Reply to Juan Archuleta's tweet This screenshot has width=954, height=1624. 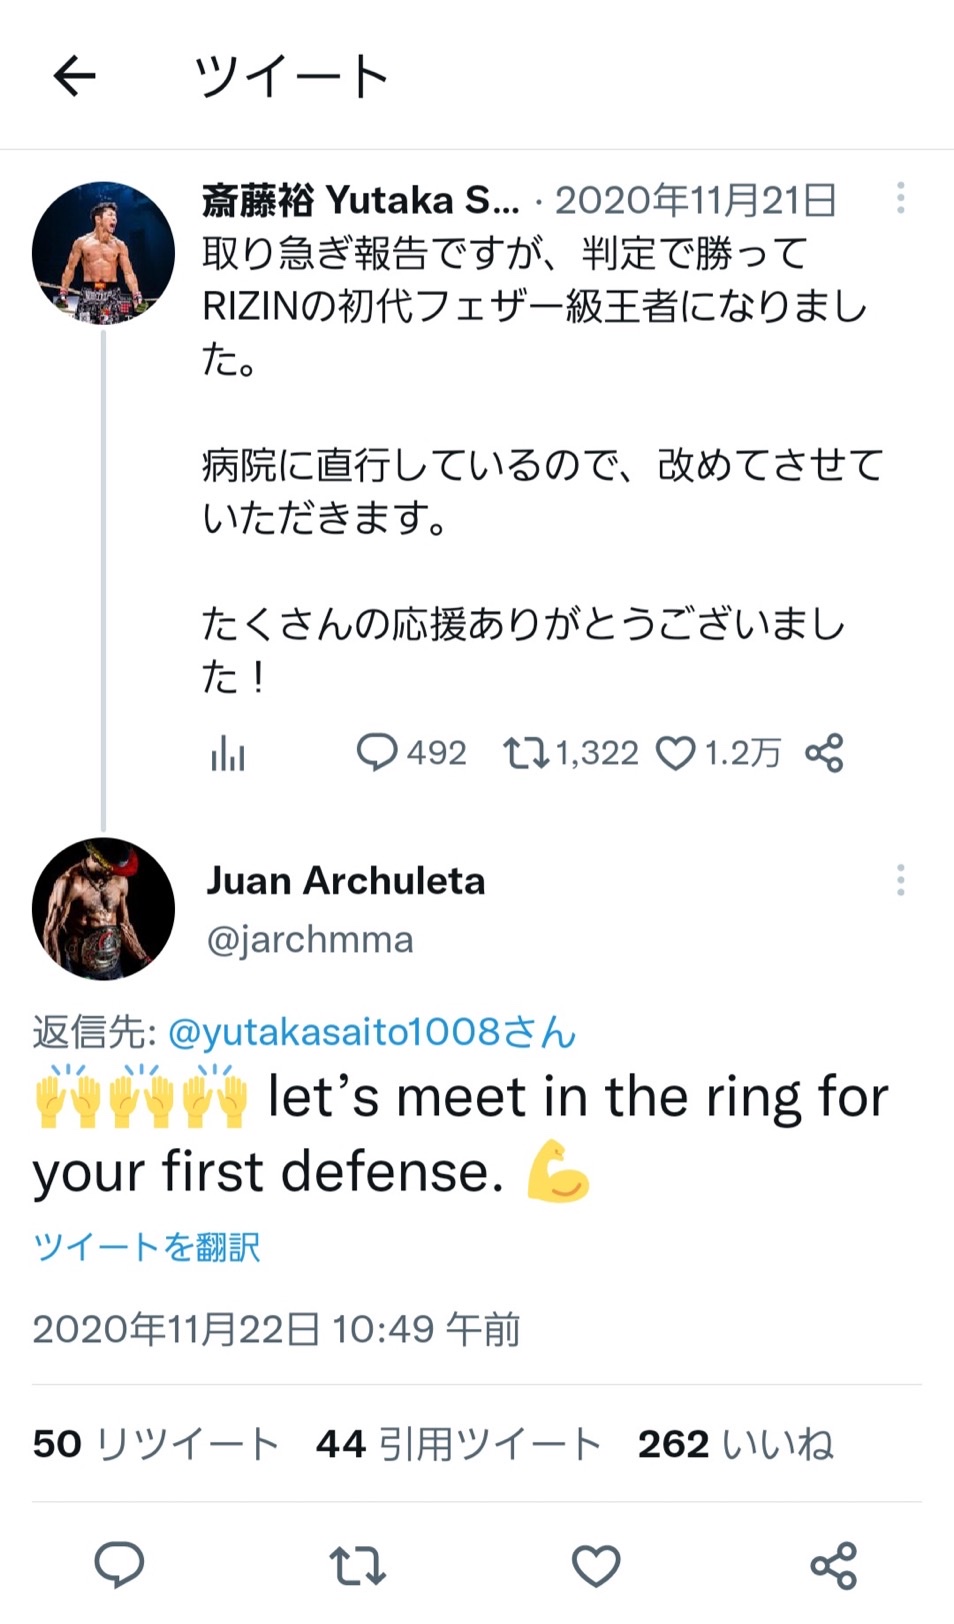coord(119,1565)
